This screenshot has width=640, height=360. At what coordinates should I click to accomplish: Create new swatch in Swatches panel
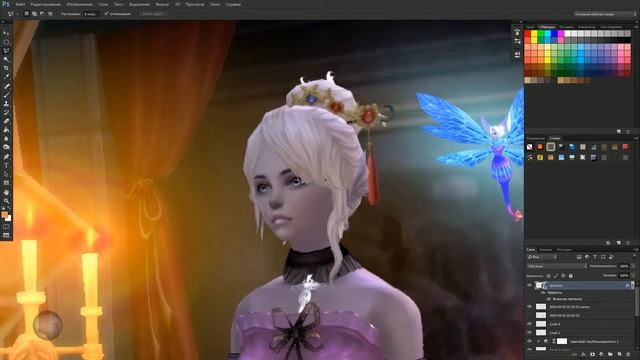619,131
